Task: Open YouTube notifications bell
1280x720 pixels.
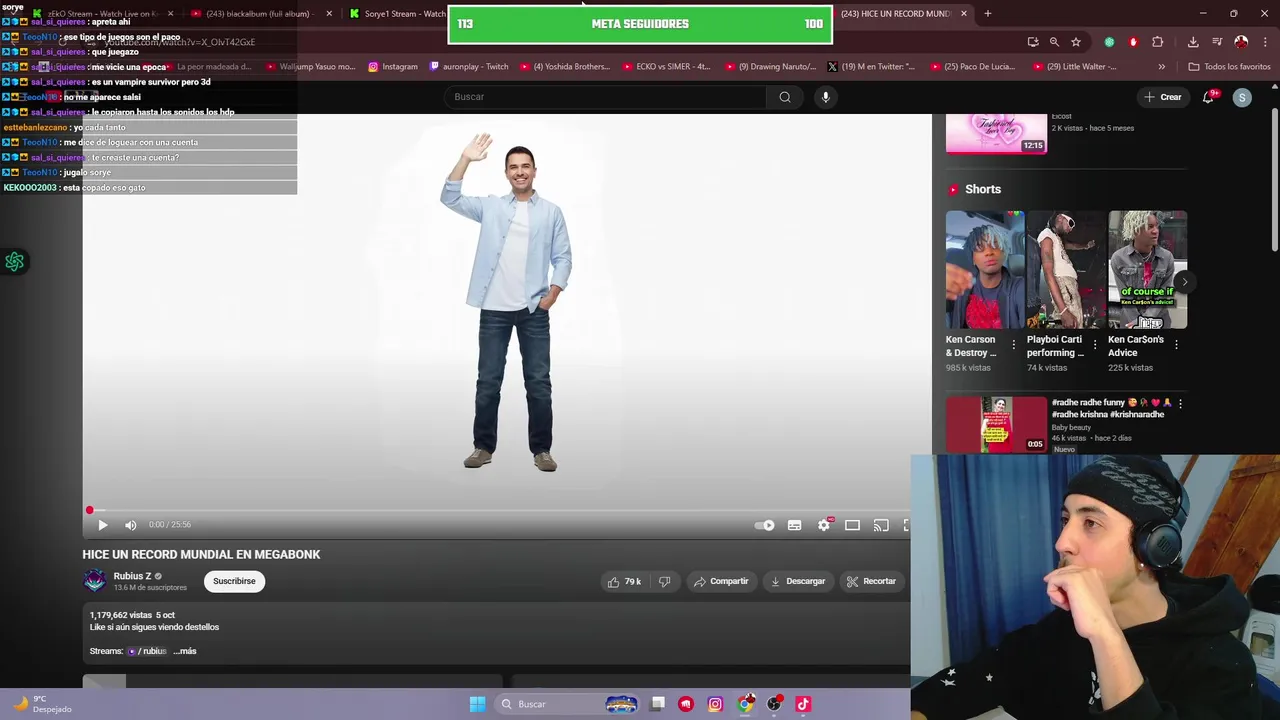Action: pos(1209,97)
